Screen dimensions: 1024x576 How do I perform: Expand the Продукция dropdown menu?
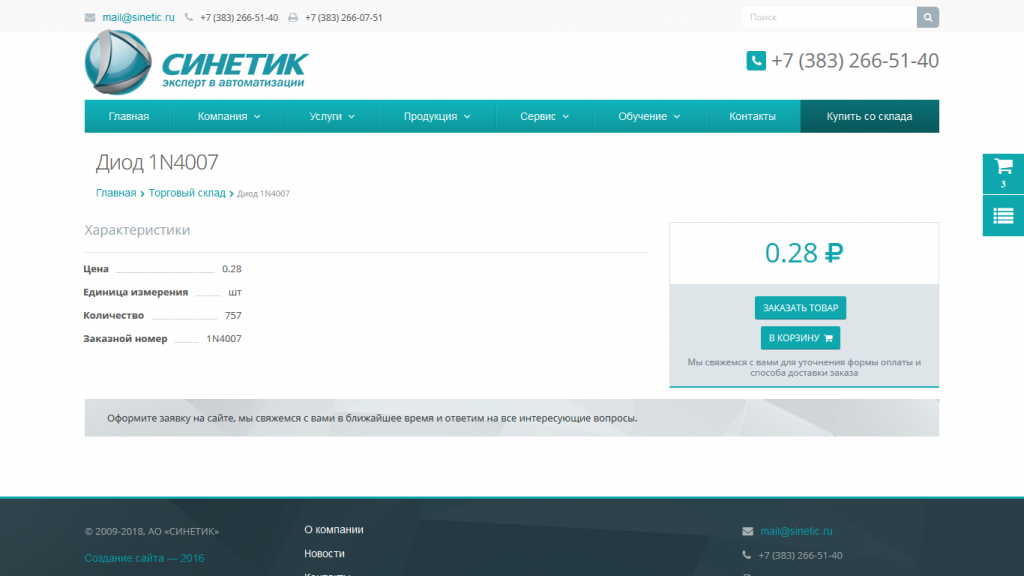click(x=437, y=116)
